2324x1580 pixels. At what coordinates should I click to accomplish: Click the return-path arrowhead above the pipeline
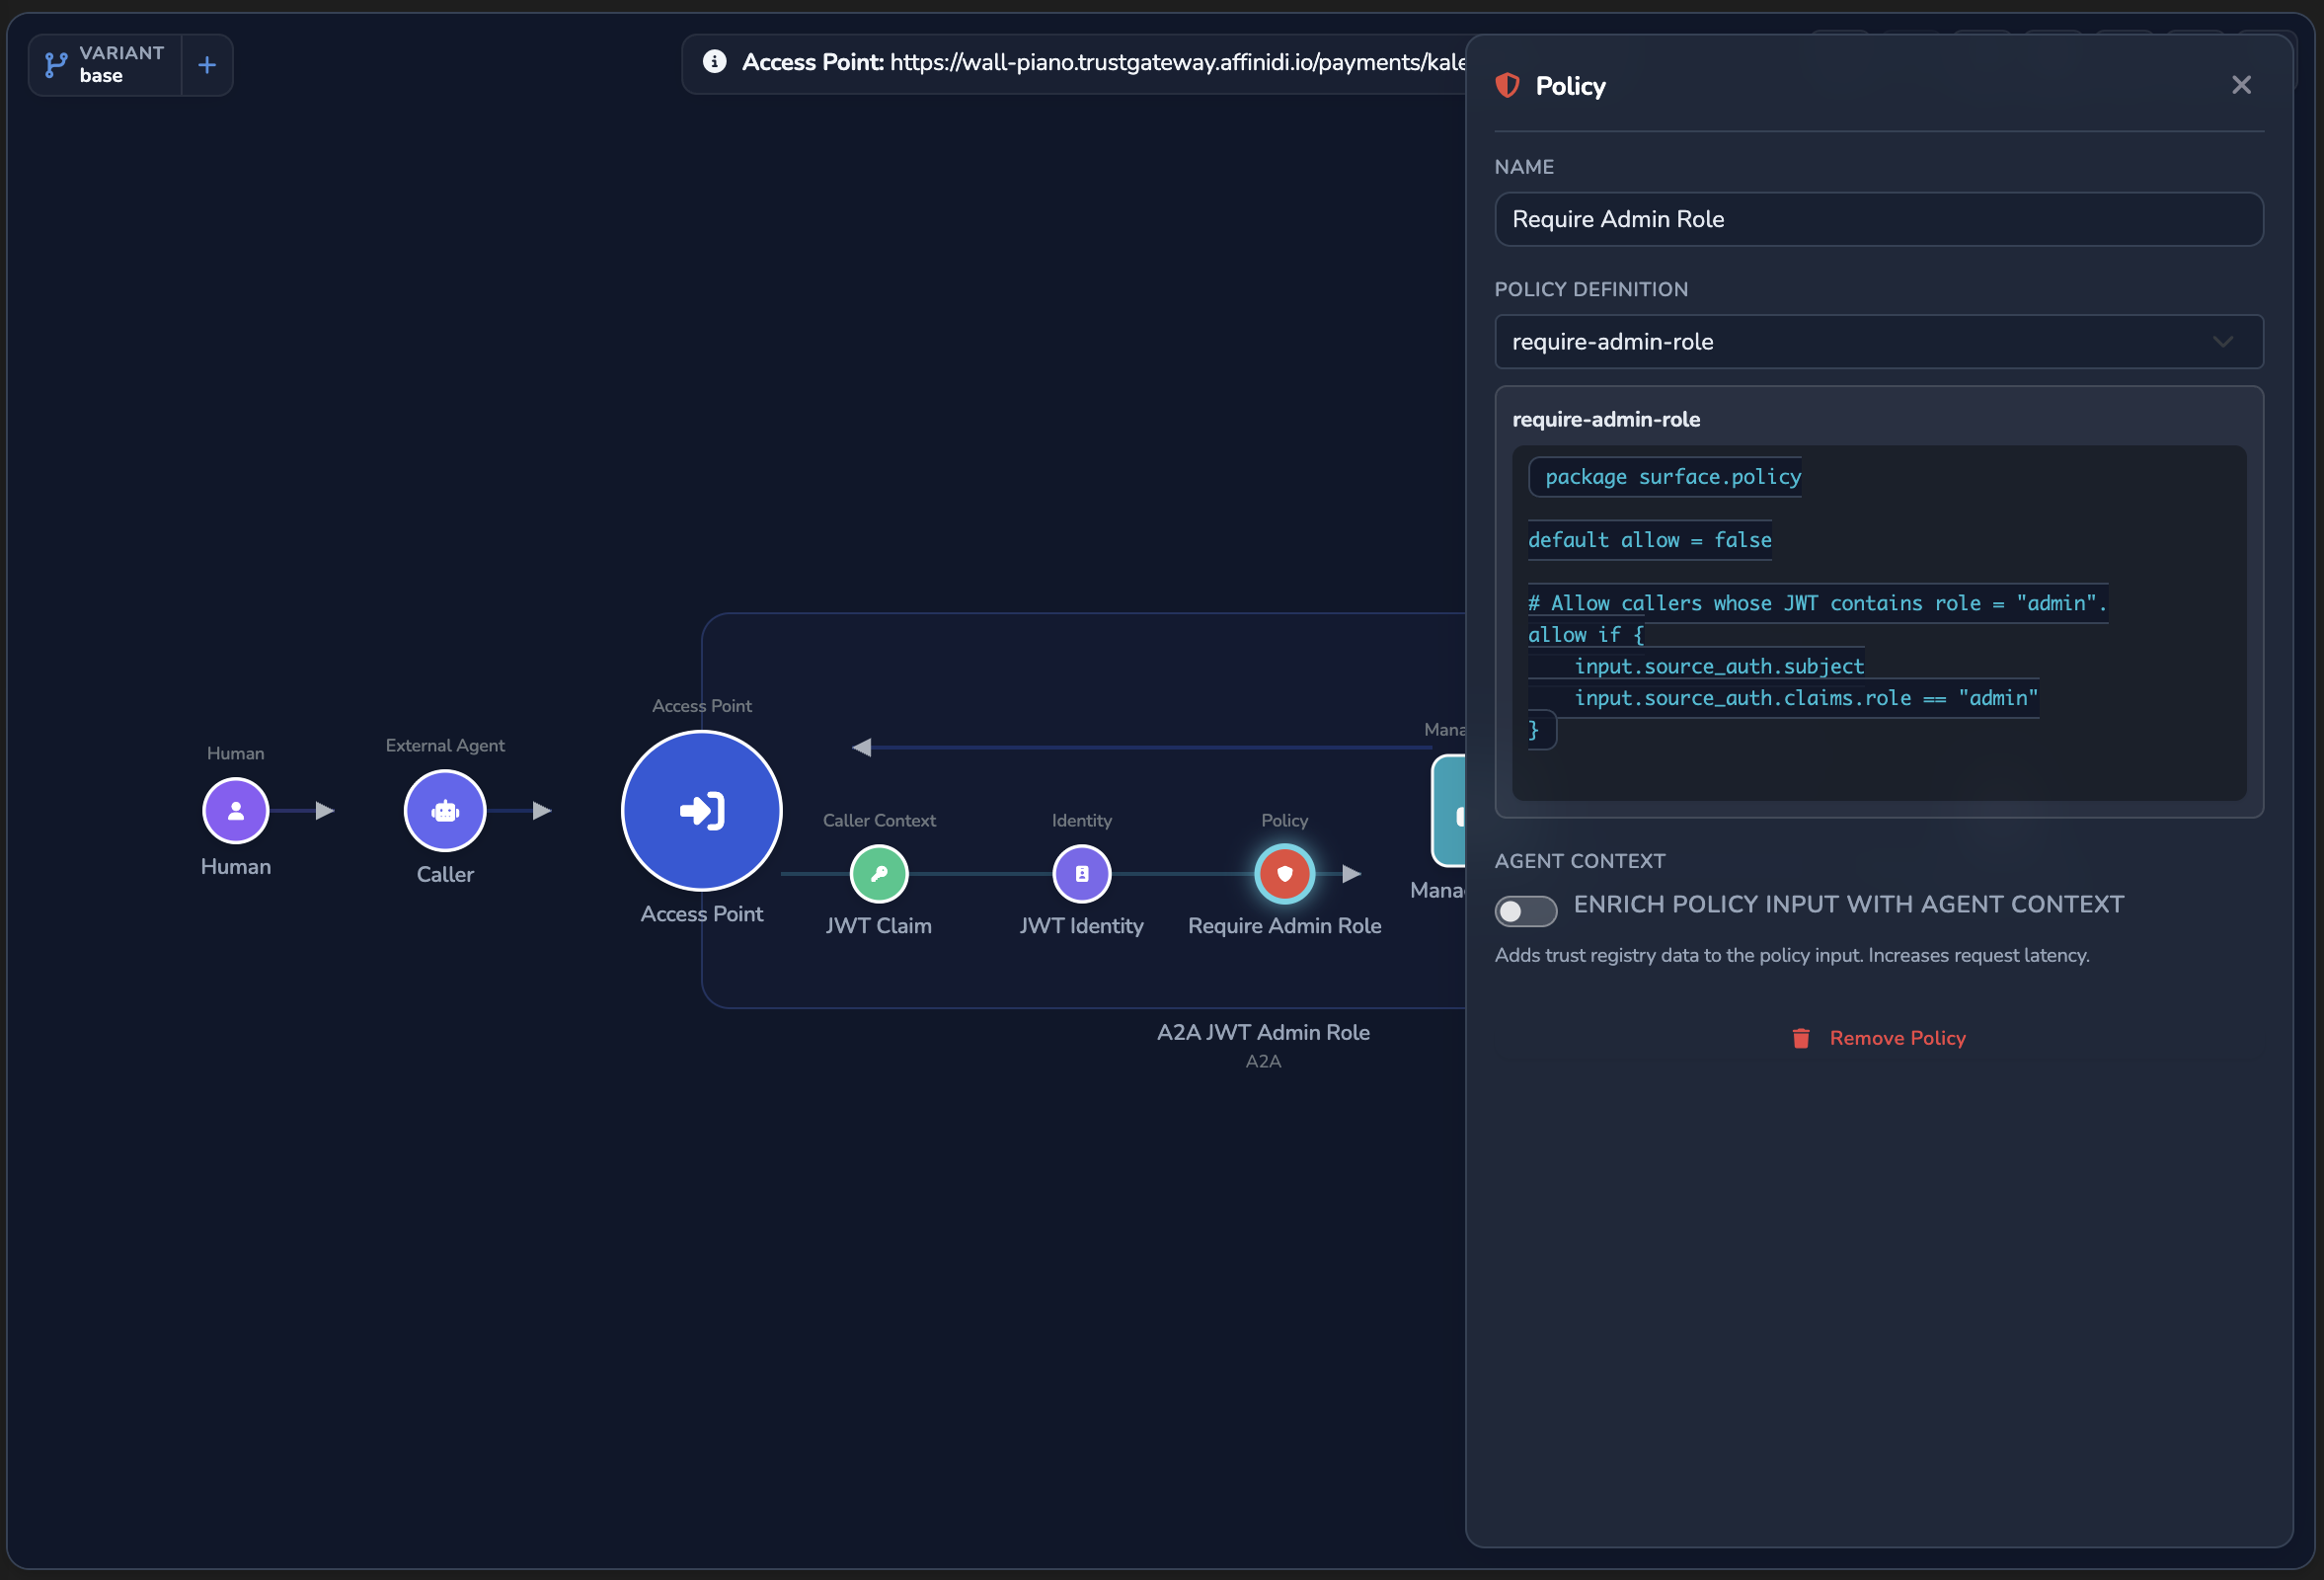pyautogui.click(x=861, y=747)
